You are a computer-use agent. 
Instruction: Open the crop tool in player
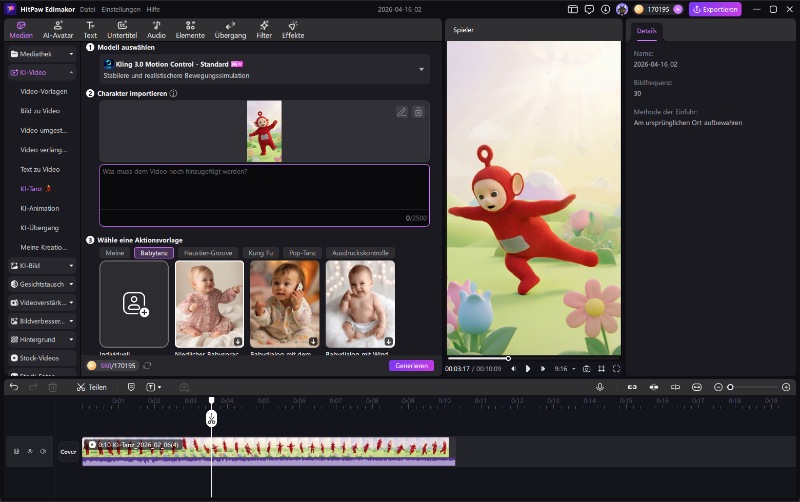(602, 368)
